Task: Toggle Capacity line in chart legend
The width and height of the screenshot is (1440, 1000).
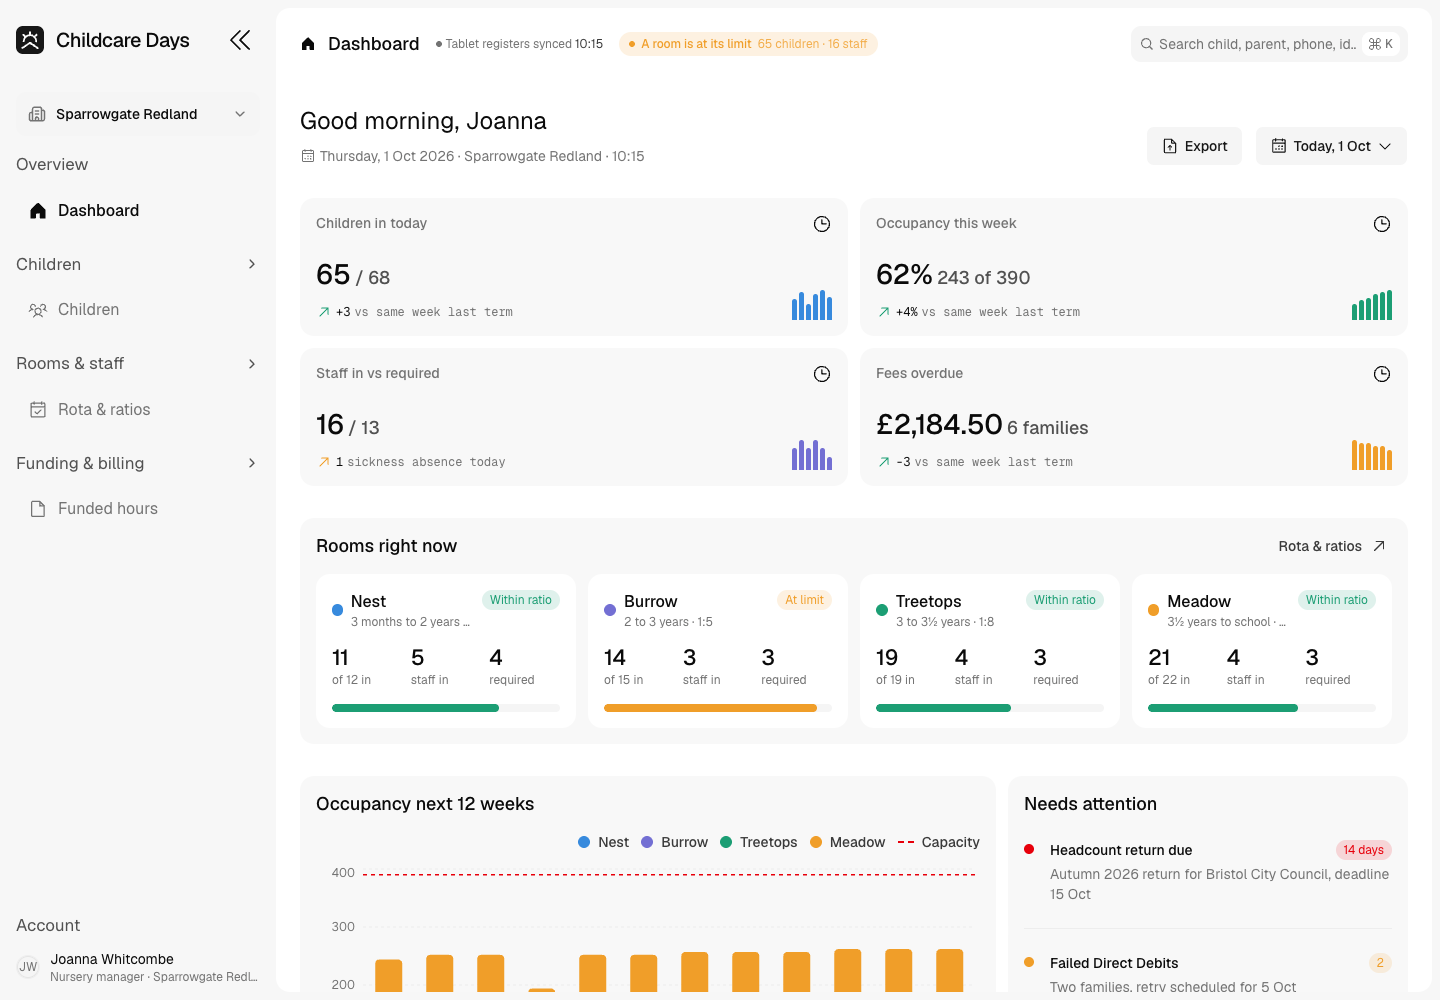Action: tap(938, 842)
